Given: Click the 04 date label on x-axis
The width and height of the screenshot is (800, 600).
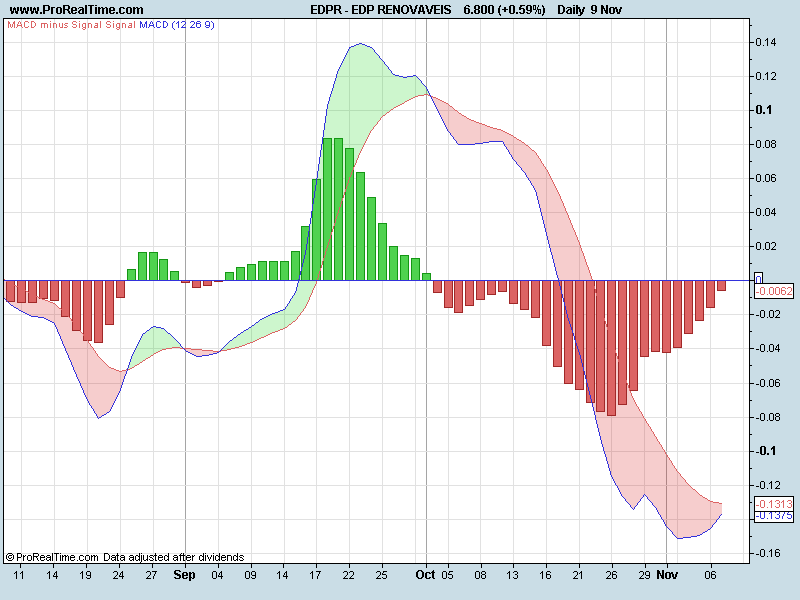Looking at the screenshot, I should pos(217,576).
